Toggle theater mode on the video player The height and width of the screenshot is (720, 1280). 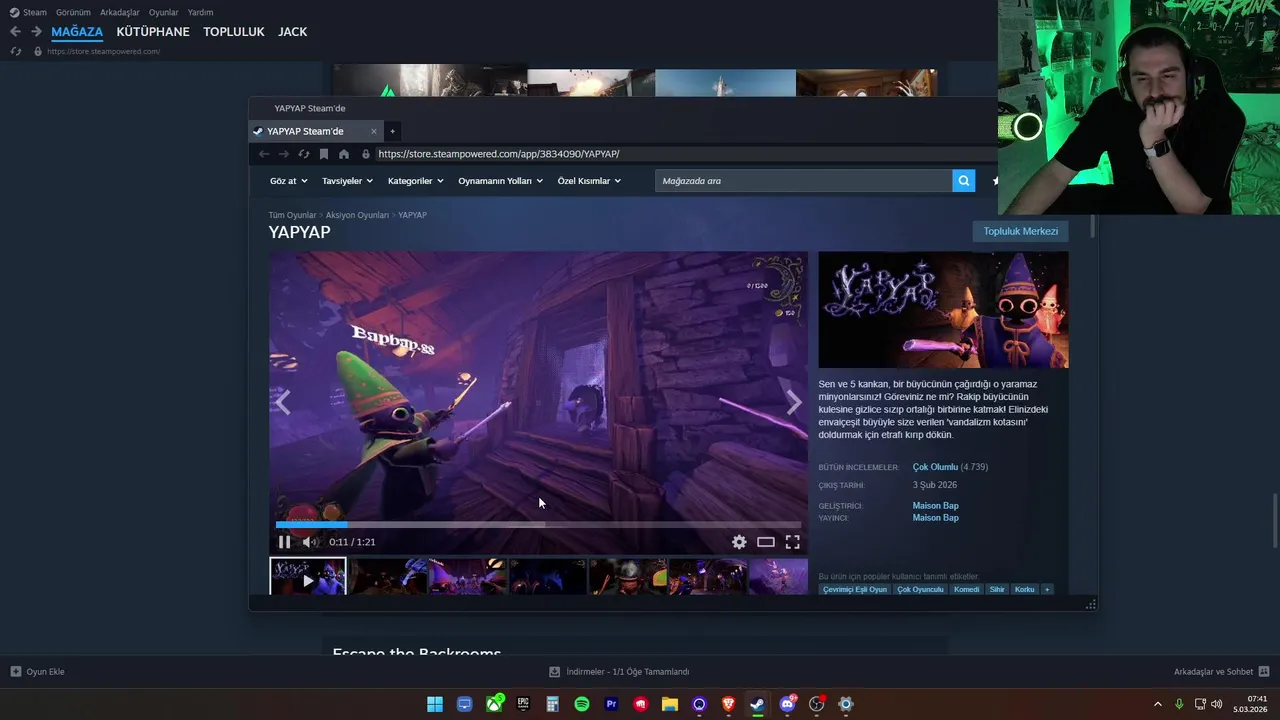coord(766,542)
